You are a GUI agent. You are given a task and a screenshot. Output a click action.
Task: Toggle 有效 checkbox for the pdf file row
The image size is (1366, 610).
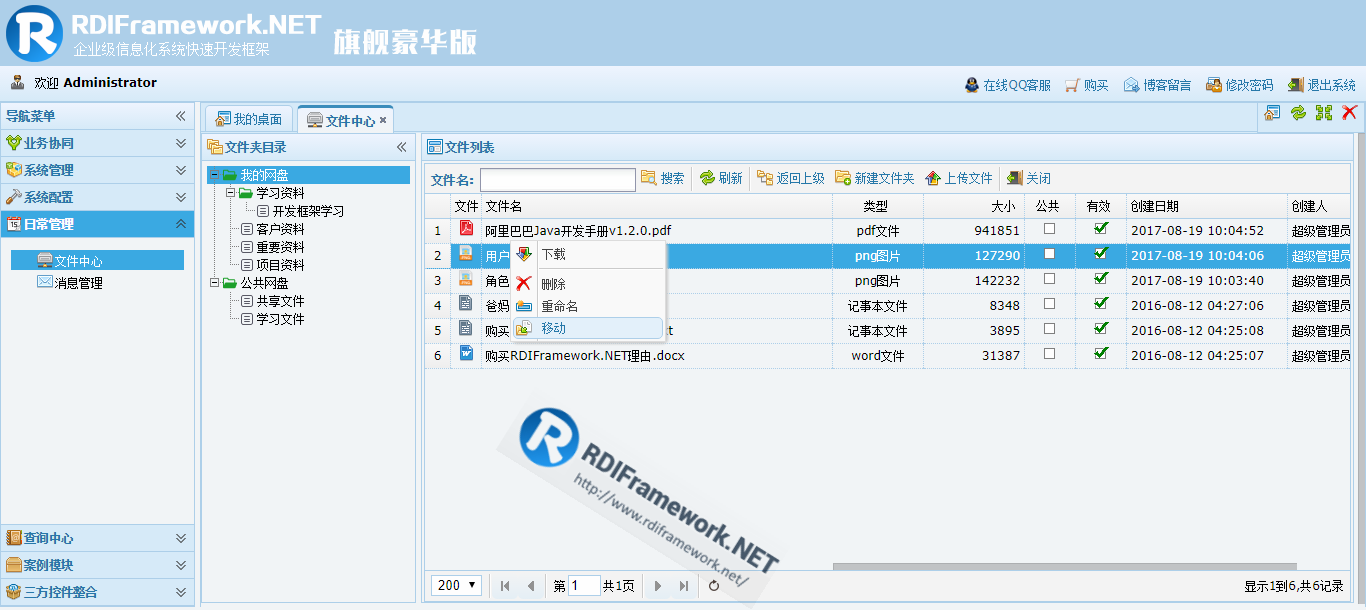tap(1101, 228)
